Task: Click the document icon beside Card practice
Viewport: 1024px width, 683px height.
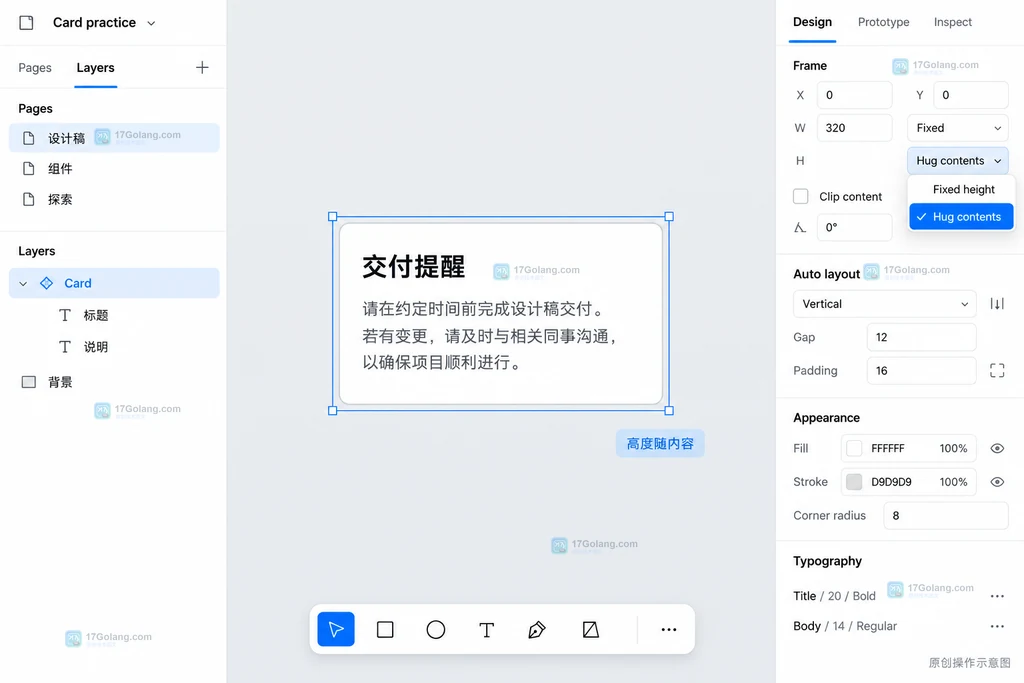Action: tap(26, 23)
